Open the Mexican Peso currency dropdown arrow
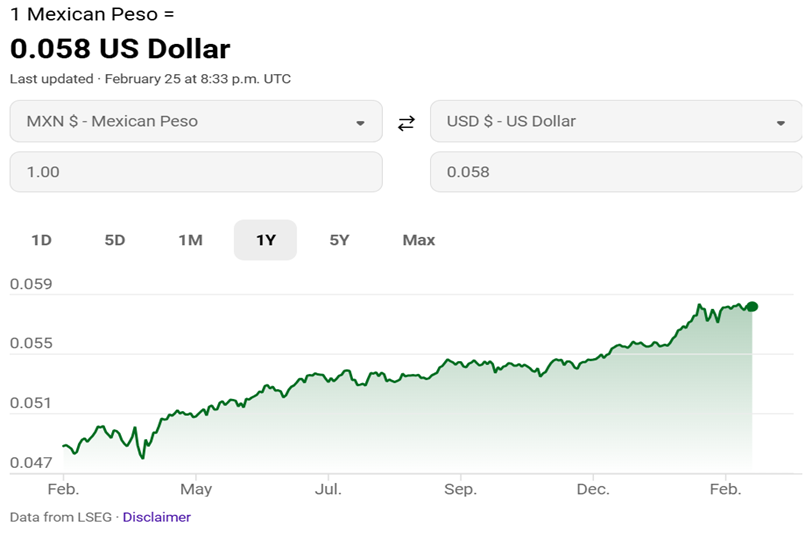 360,123
